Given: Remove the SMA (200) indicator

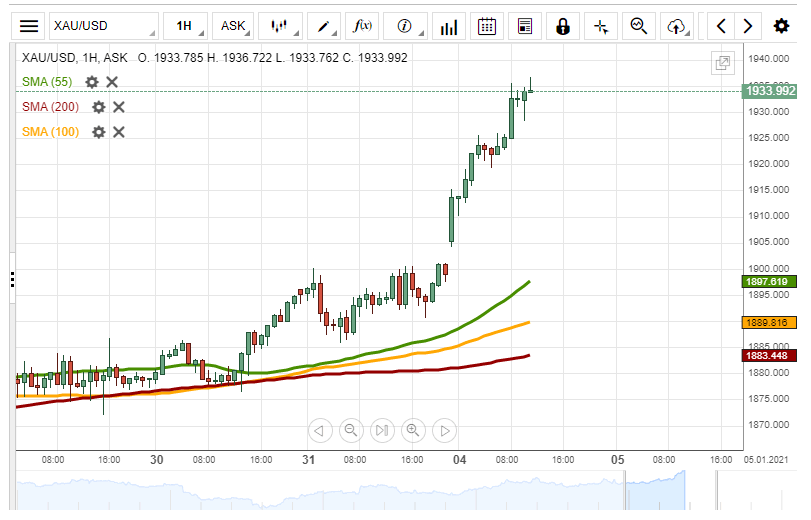Looking at the screenshot, I should (x=118, y=107).
